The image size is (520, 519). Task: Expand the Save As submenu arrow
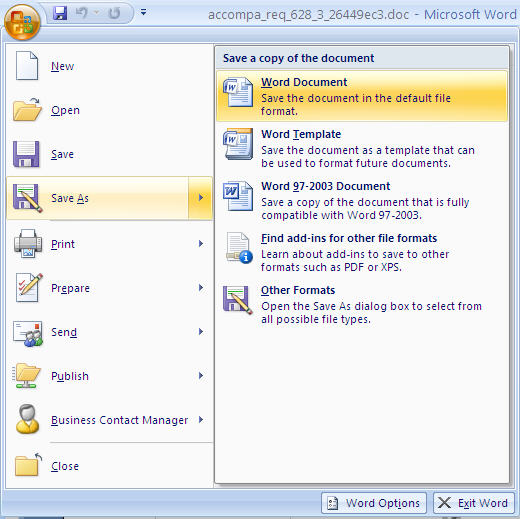point(200,198)
